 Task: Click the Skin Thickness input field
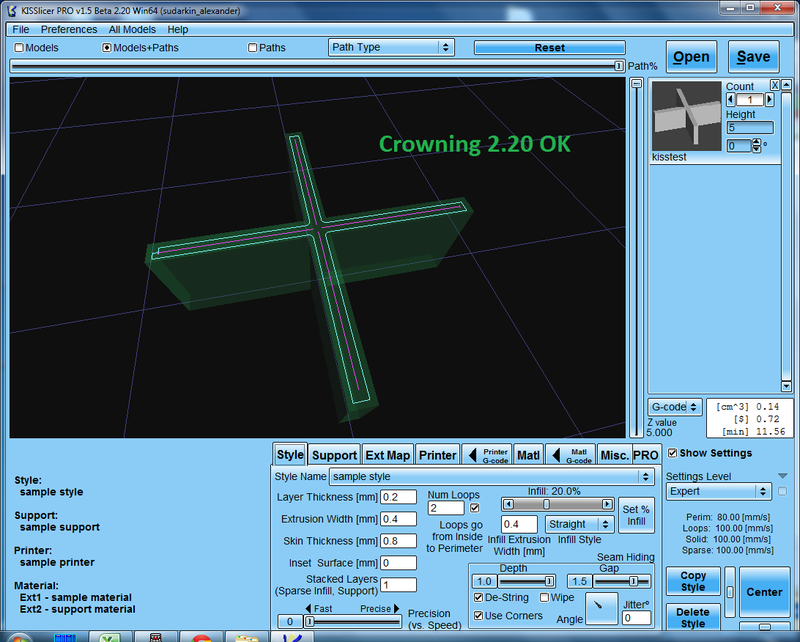(x=398, y=541)
